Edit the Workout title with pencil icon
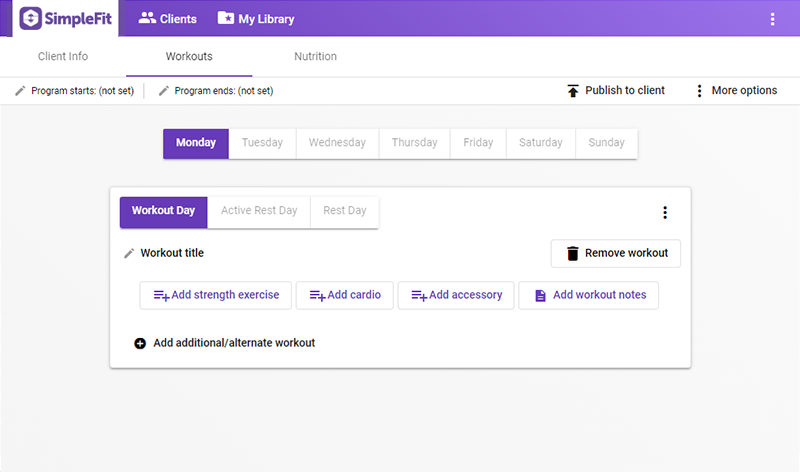Viewport: 800px width, 472px height. 129,254
